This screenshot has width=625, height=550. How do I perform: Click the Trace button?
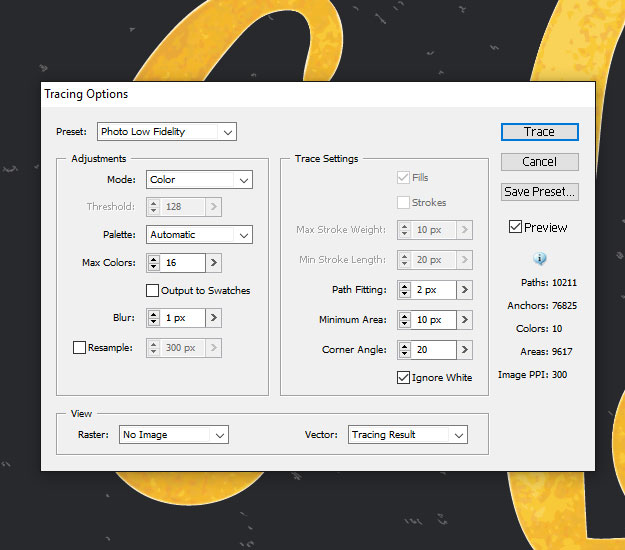(x=539, y=132)
